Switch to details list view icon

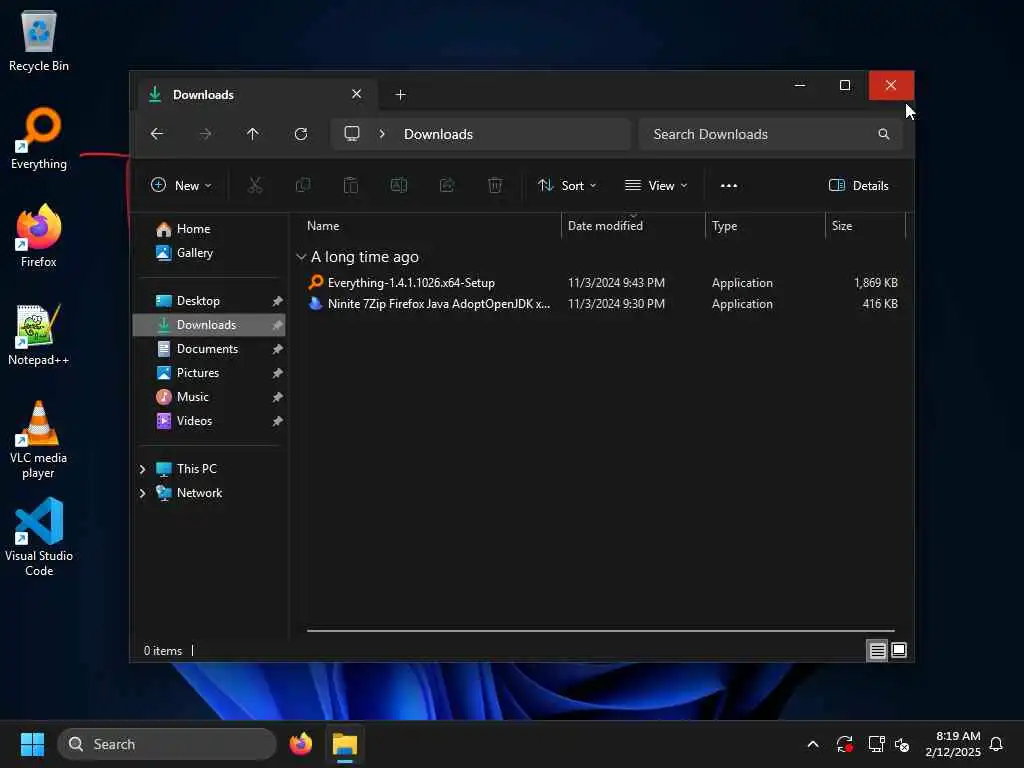coord(877,650)
